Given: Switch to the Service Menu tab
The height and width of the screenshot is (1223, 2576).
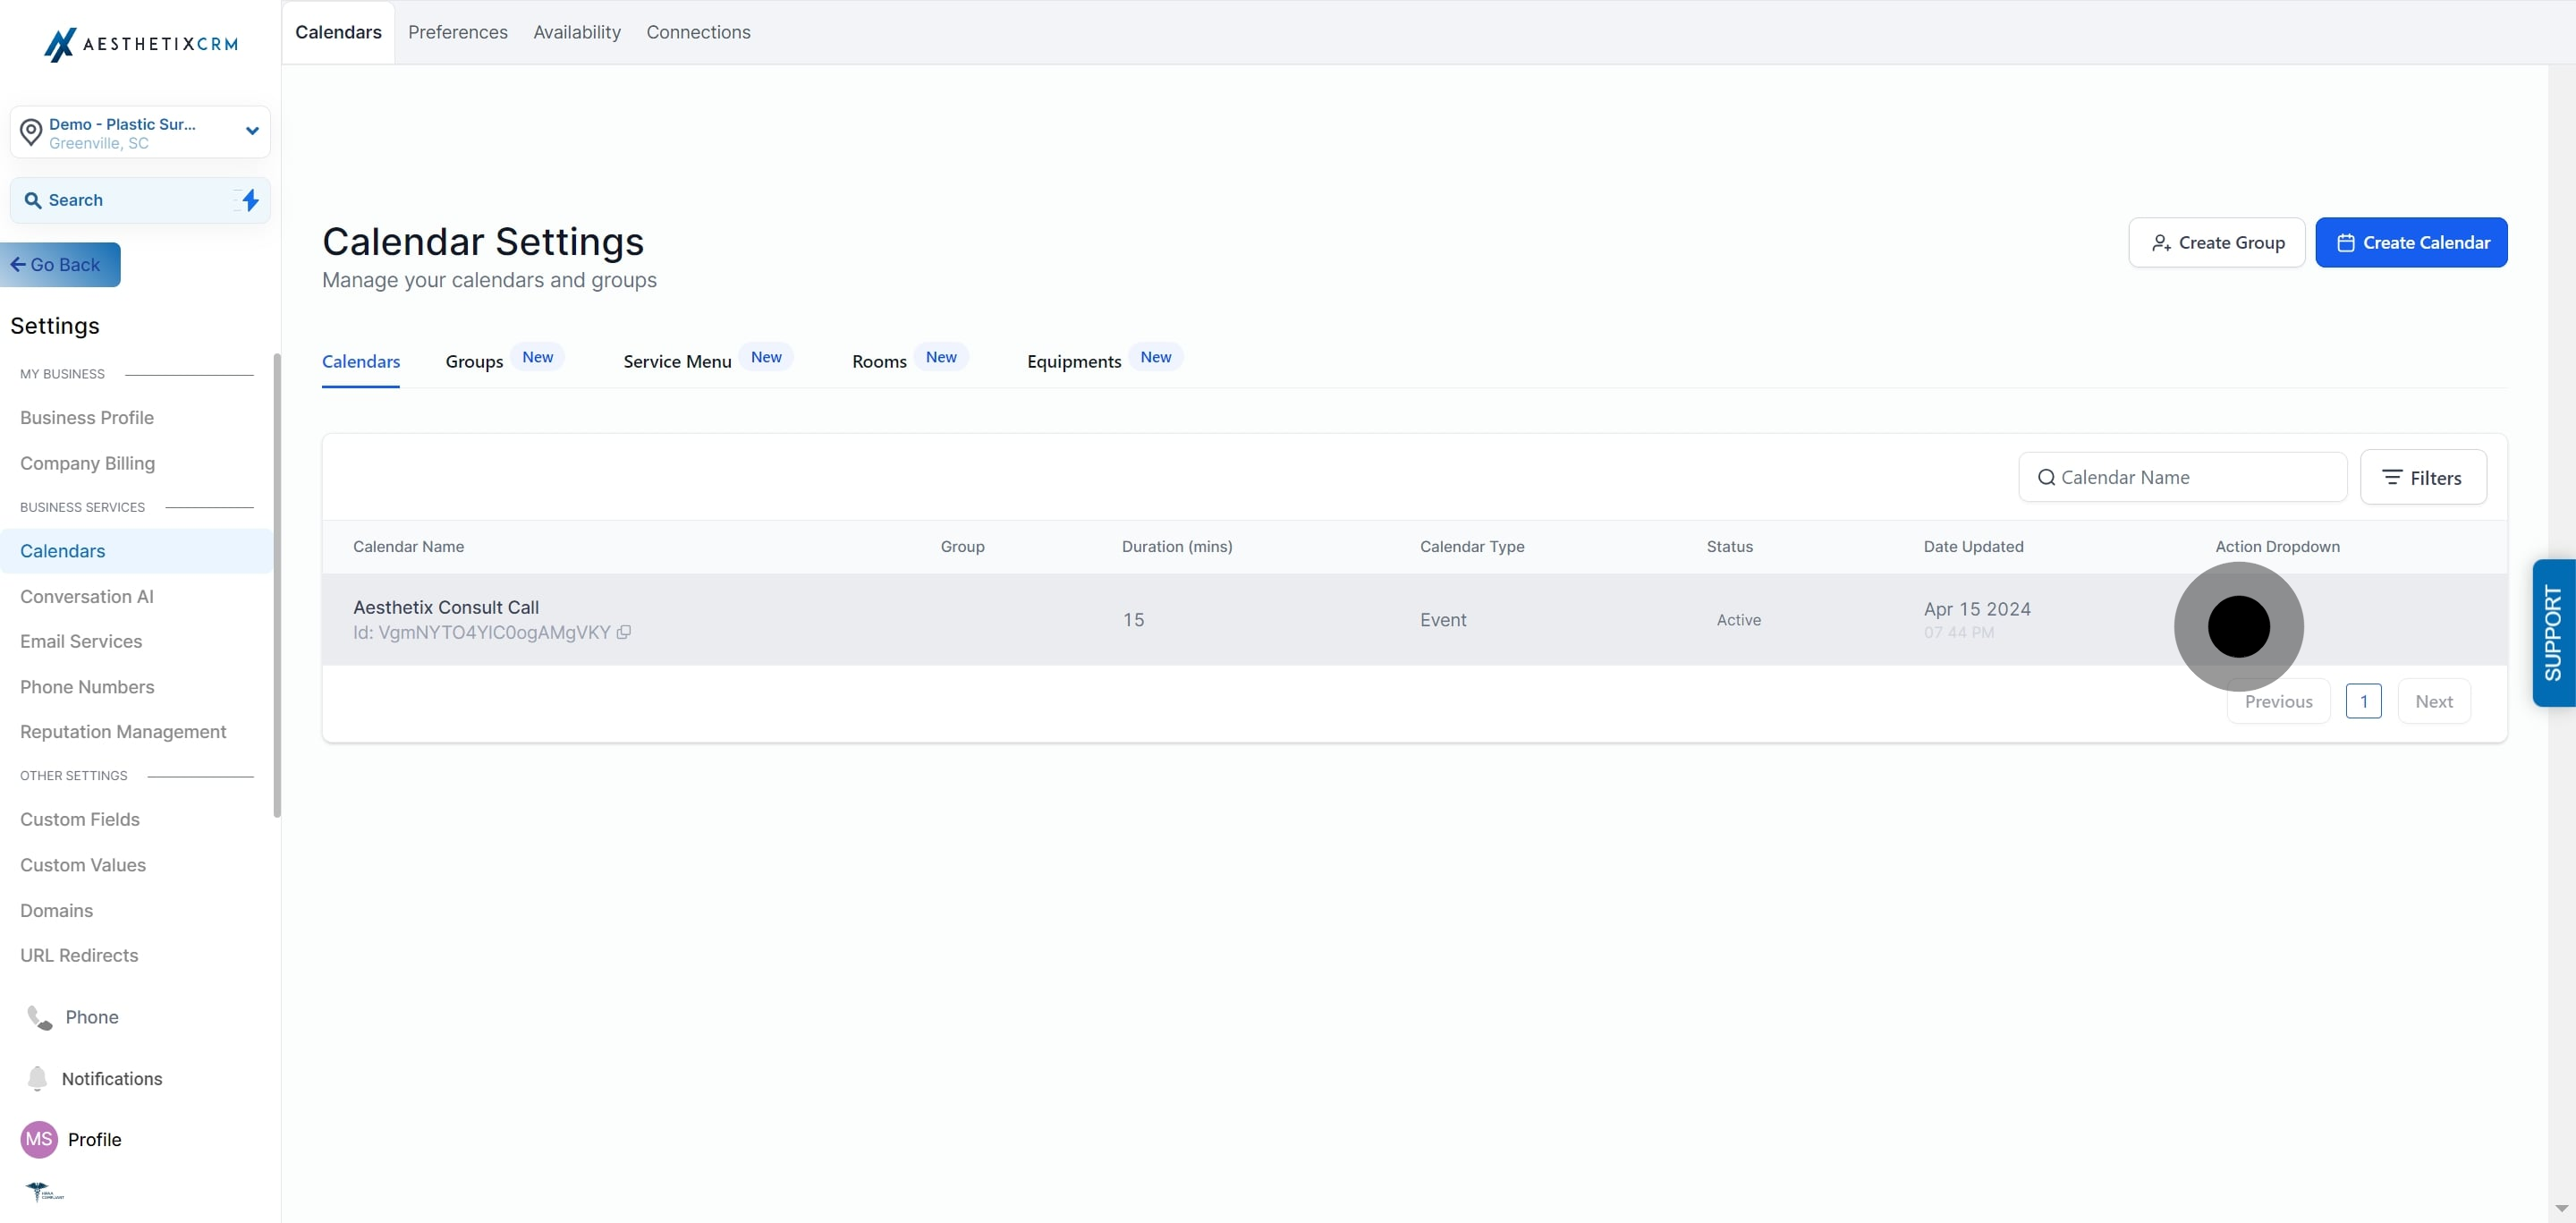Looking at the screenshot, I should (677, 361).
